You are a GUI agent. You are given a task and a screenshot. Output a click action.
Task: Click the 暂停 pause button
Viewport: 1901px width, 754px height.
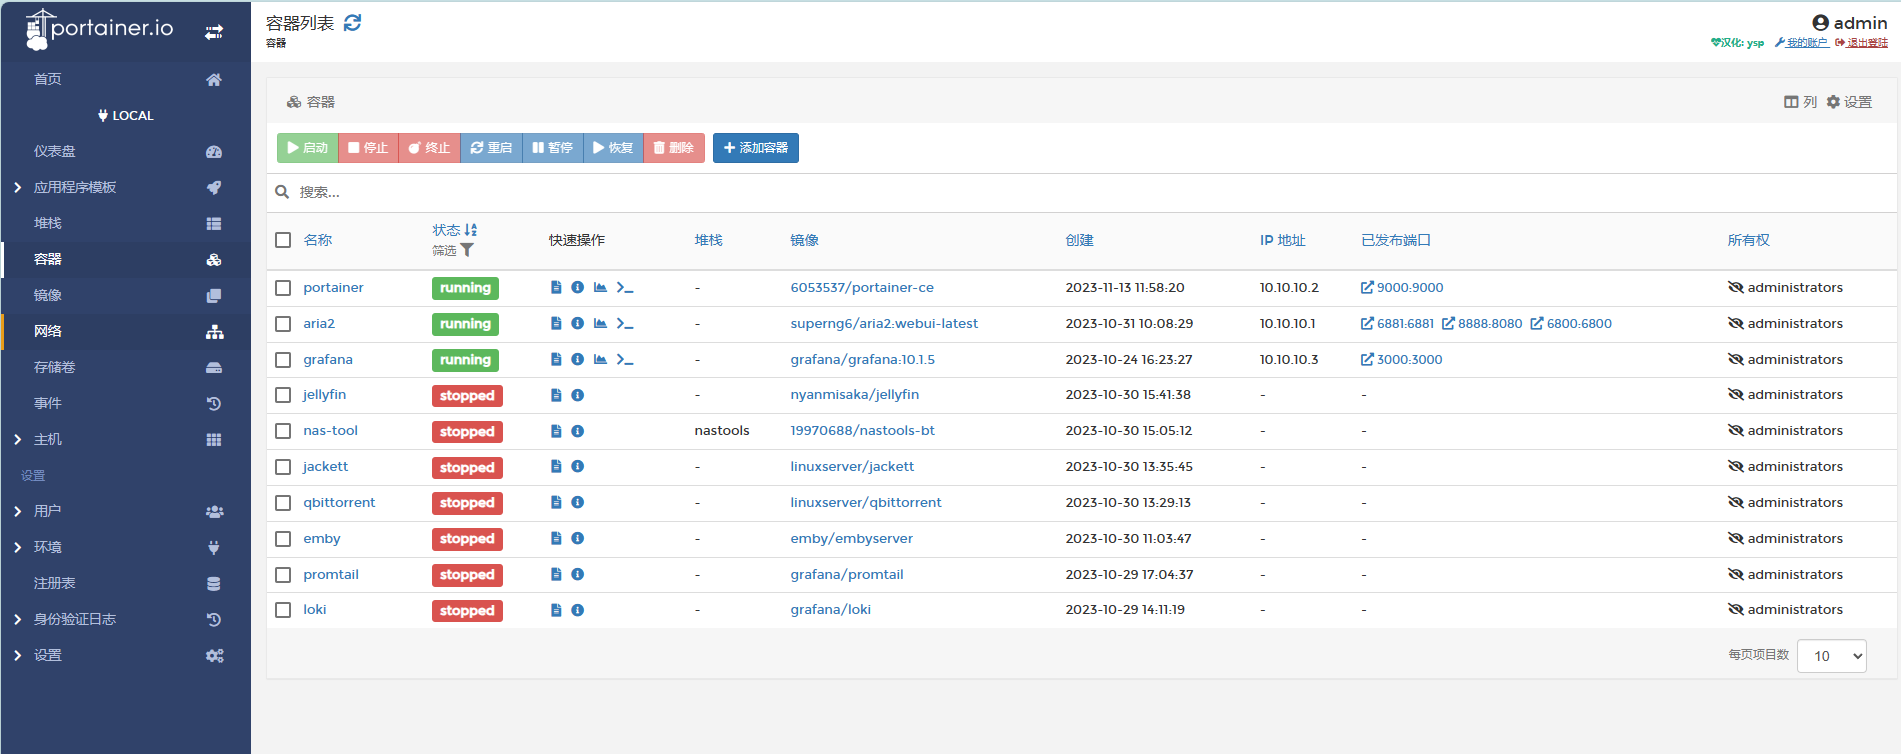pos(552,148)
